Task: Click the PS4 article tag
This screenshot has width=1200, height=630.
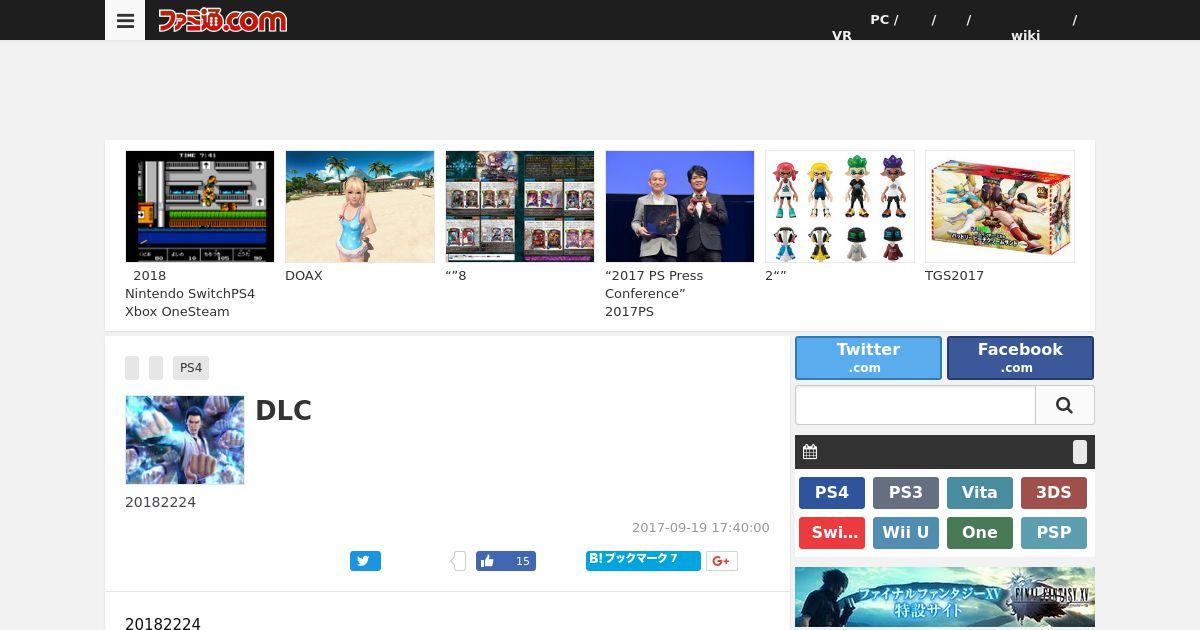Action: tap(191, 368)
